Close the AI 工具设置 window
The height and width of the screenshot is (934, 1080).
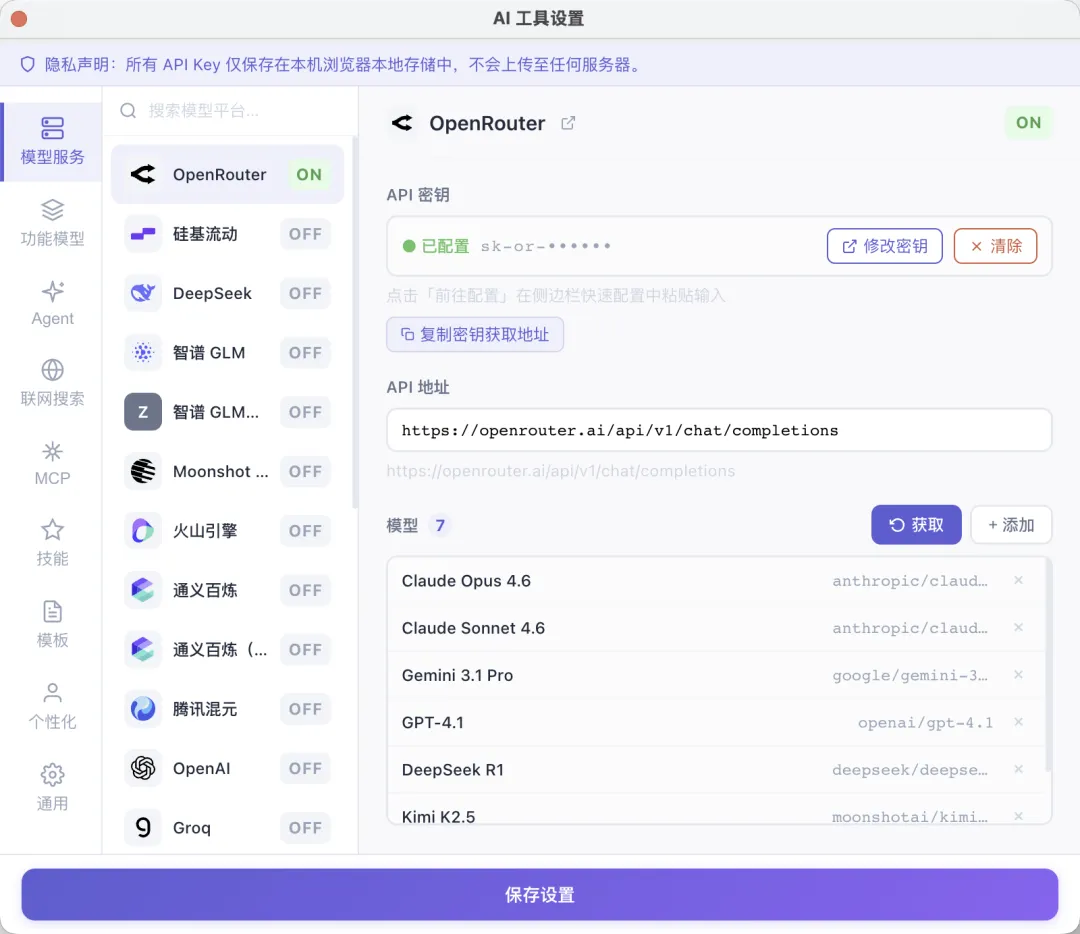[x=19, y=19]
